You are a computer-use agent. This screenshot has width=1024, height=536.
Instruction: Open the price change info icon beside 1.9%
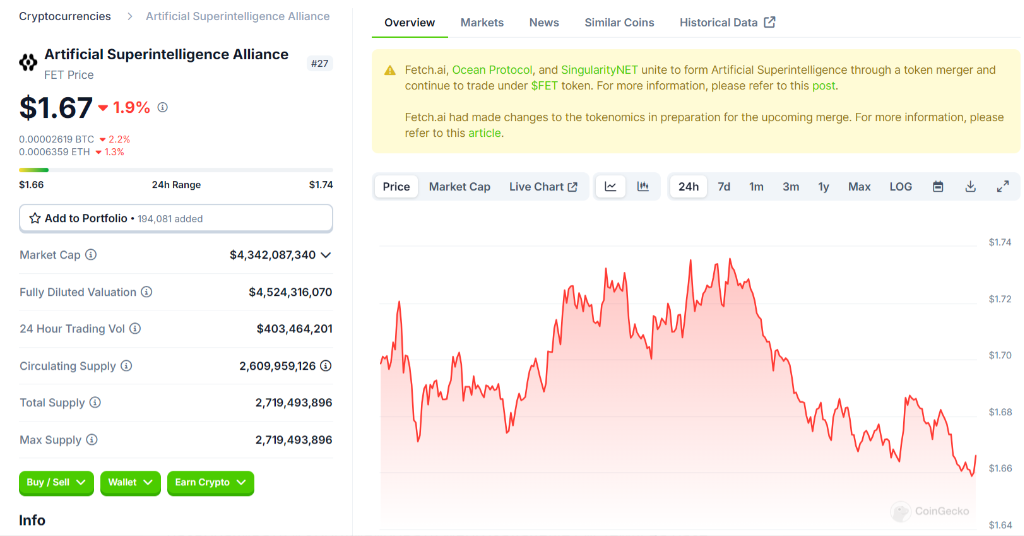point(163,107)
